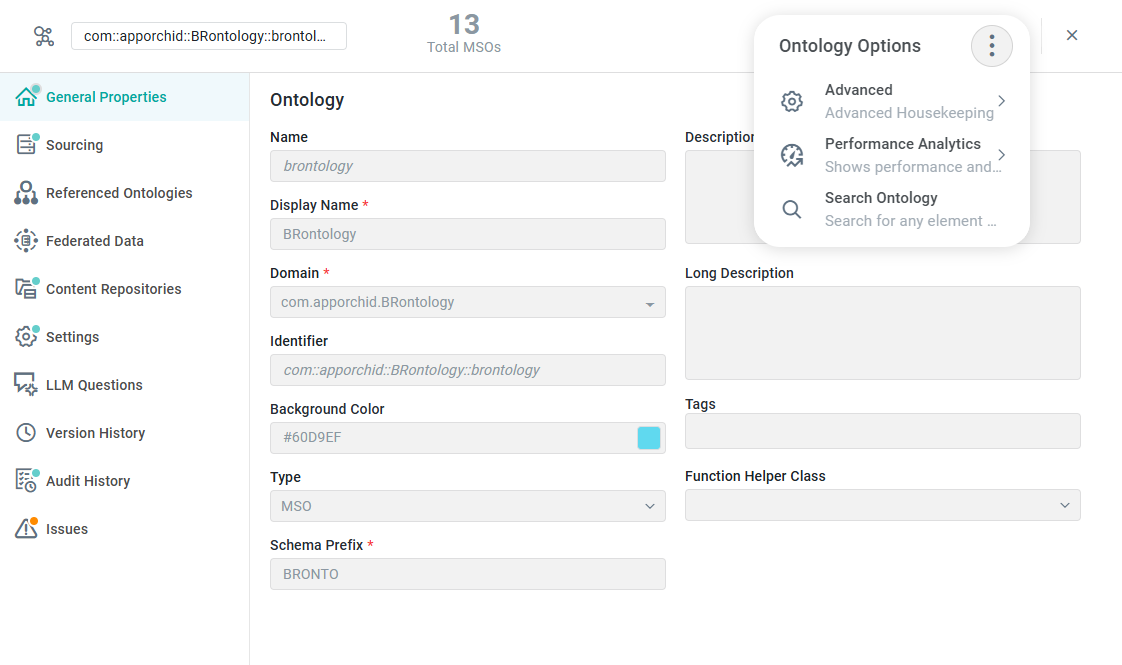Click the Referenced Ontologies icon
This screenshot has height=665, width=1122.
pyautogui.click(x=26, y=193)
